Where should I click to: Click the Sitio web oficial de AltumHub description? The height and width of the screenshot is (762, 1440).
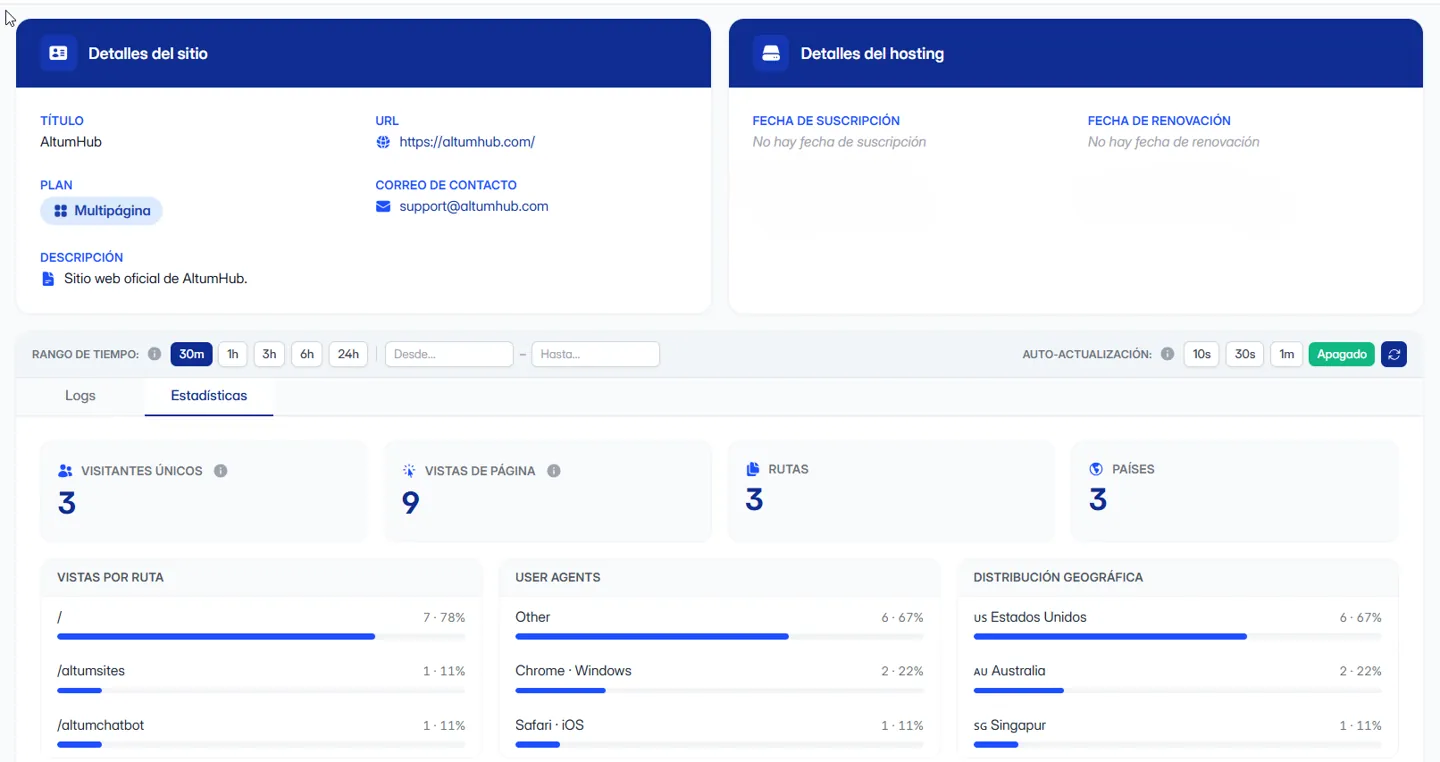point(156,279)
